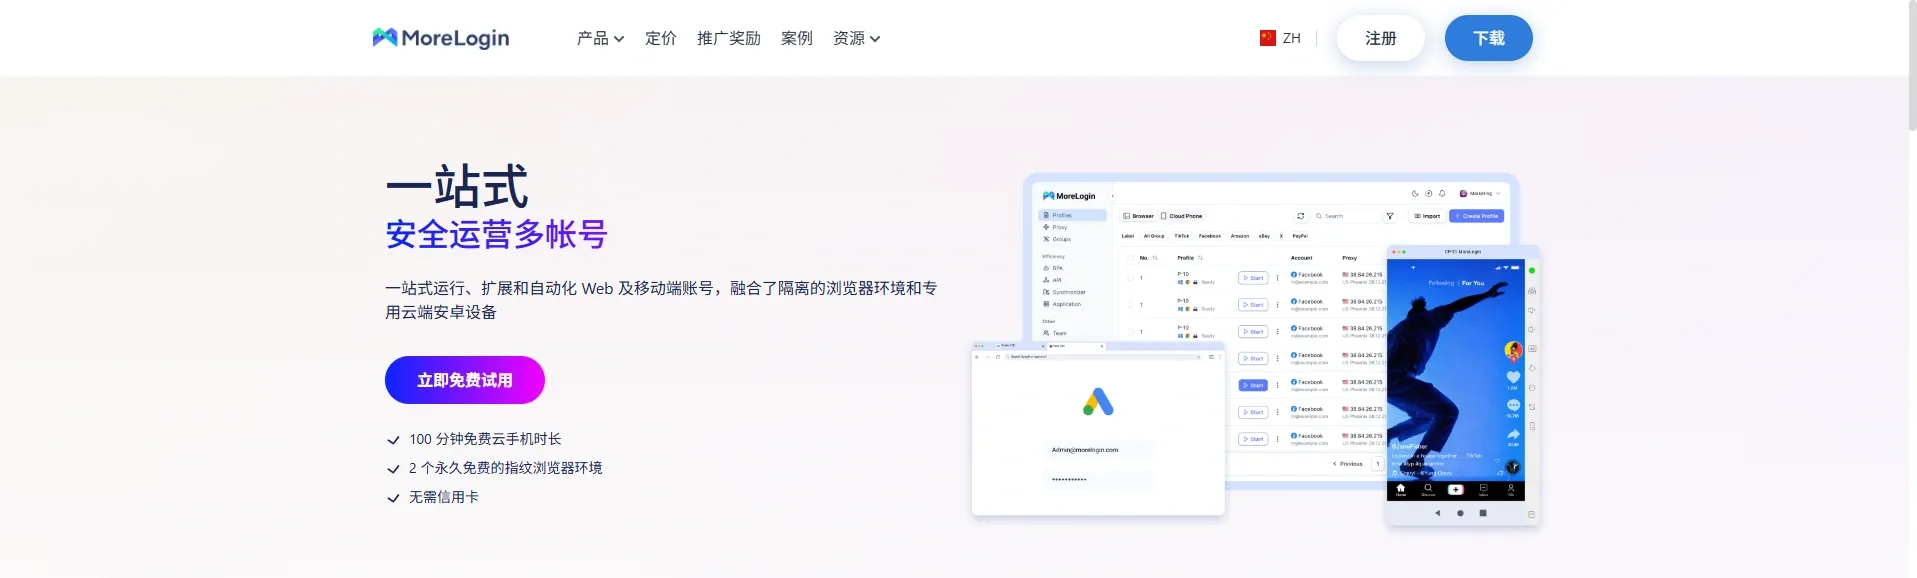Select Groups in the preview sidebar
The width and height of the screenshot is (1917, 578).
pos(1057,239)
